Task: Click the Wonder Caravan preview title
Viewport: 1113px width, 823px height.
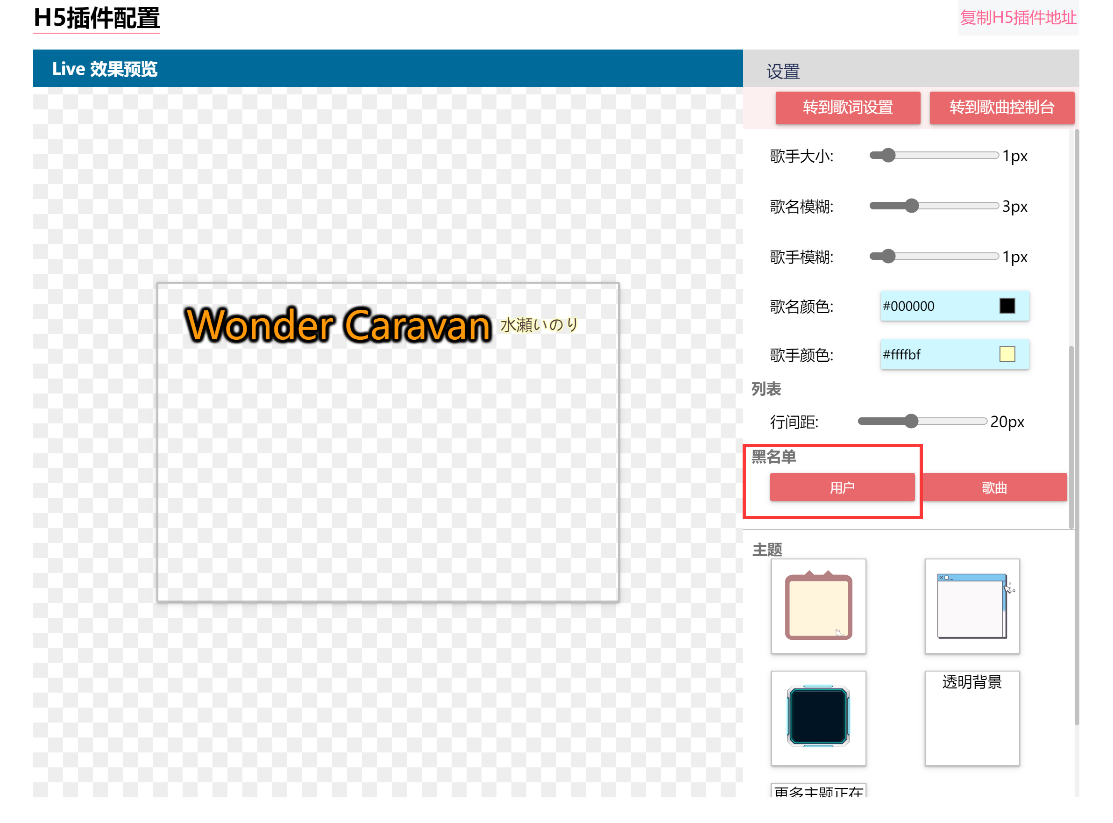Action: click(x=338, y=325)
